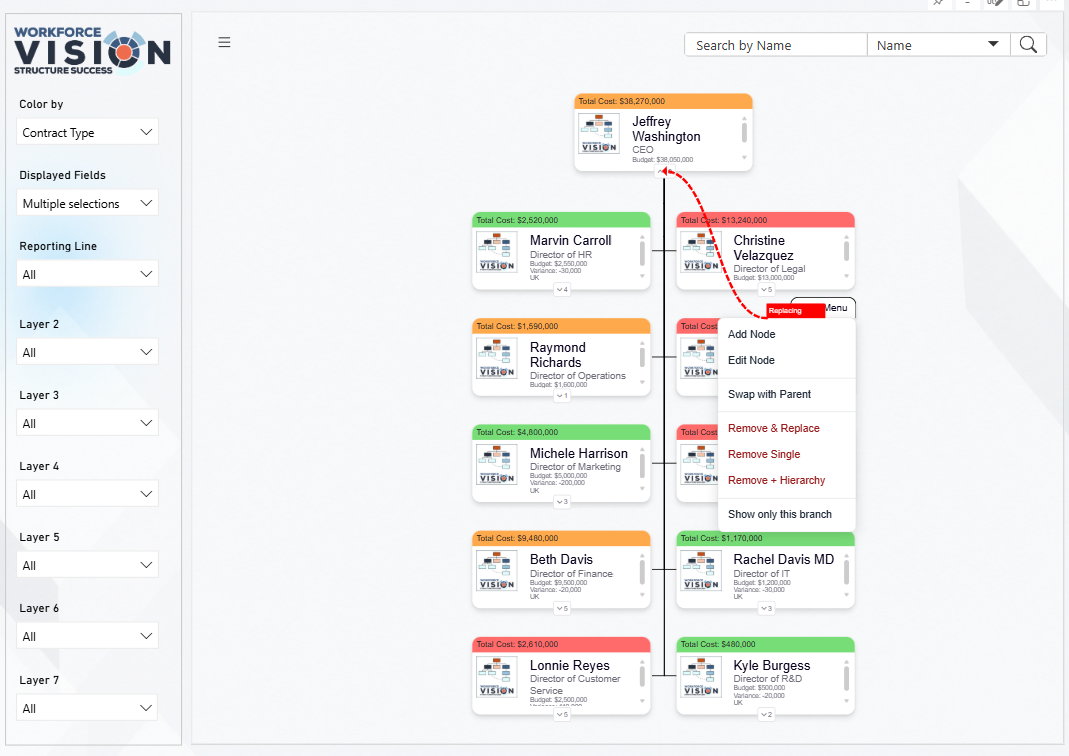This screenshot has height=756, width=1069.
Task: Click the Workforce Vision logo
Action: [x=92, y=51]
